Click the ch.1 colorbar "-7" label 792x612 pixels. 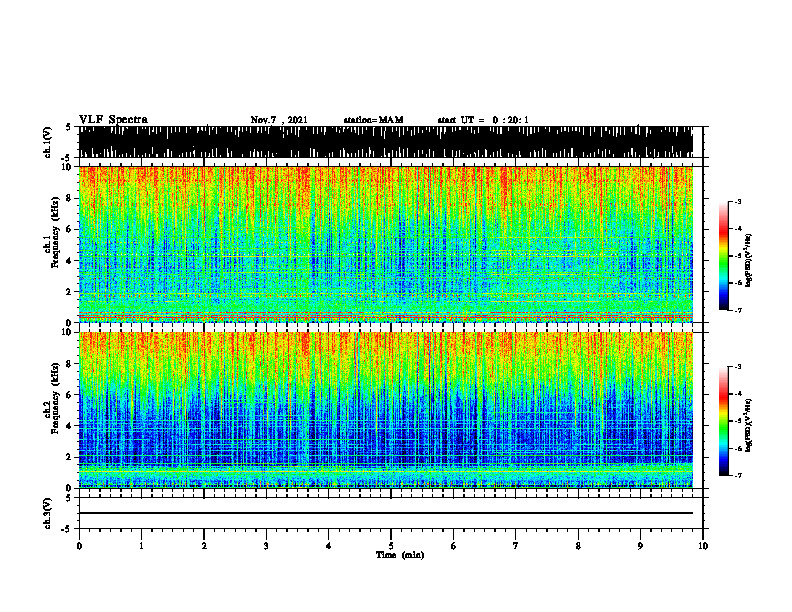[x=738, y=310]
